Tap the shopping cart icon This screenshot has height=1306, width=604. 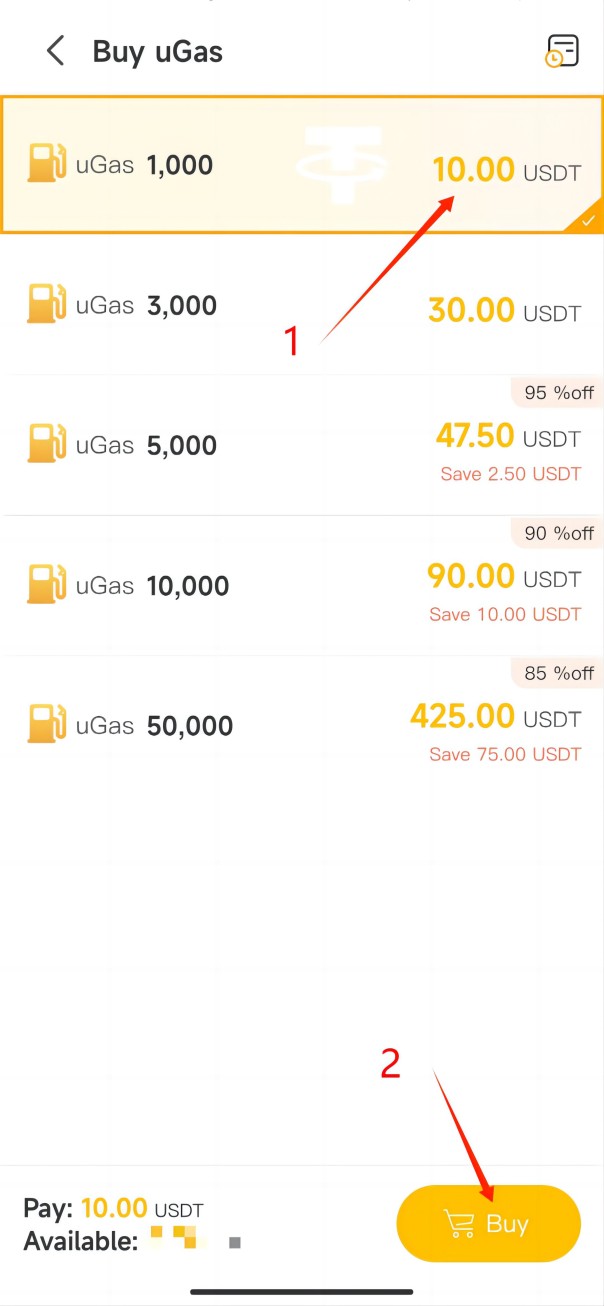click(x=459, y=1224)
